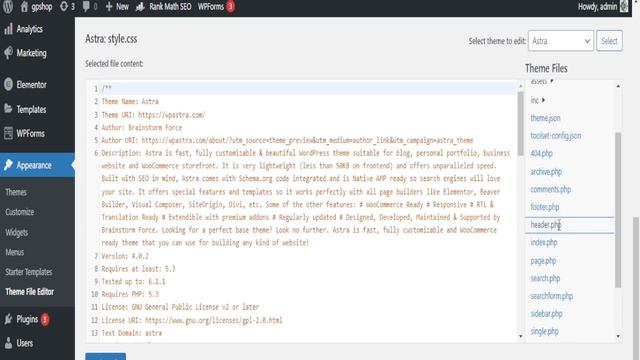
Task: Click the WPForms sidebar icon
Action: coord(8,133)
